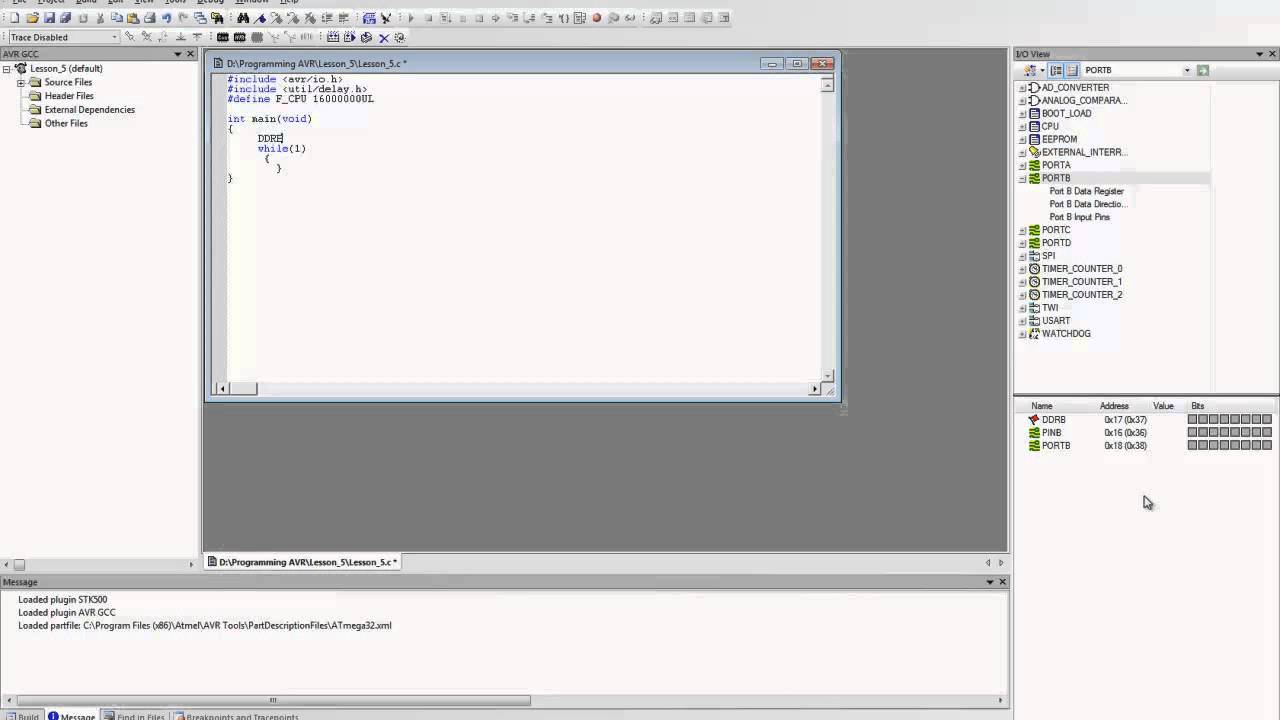
Task: Click the Open File folder icon
Action: [33, 18]
